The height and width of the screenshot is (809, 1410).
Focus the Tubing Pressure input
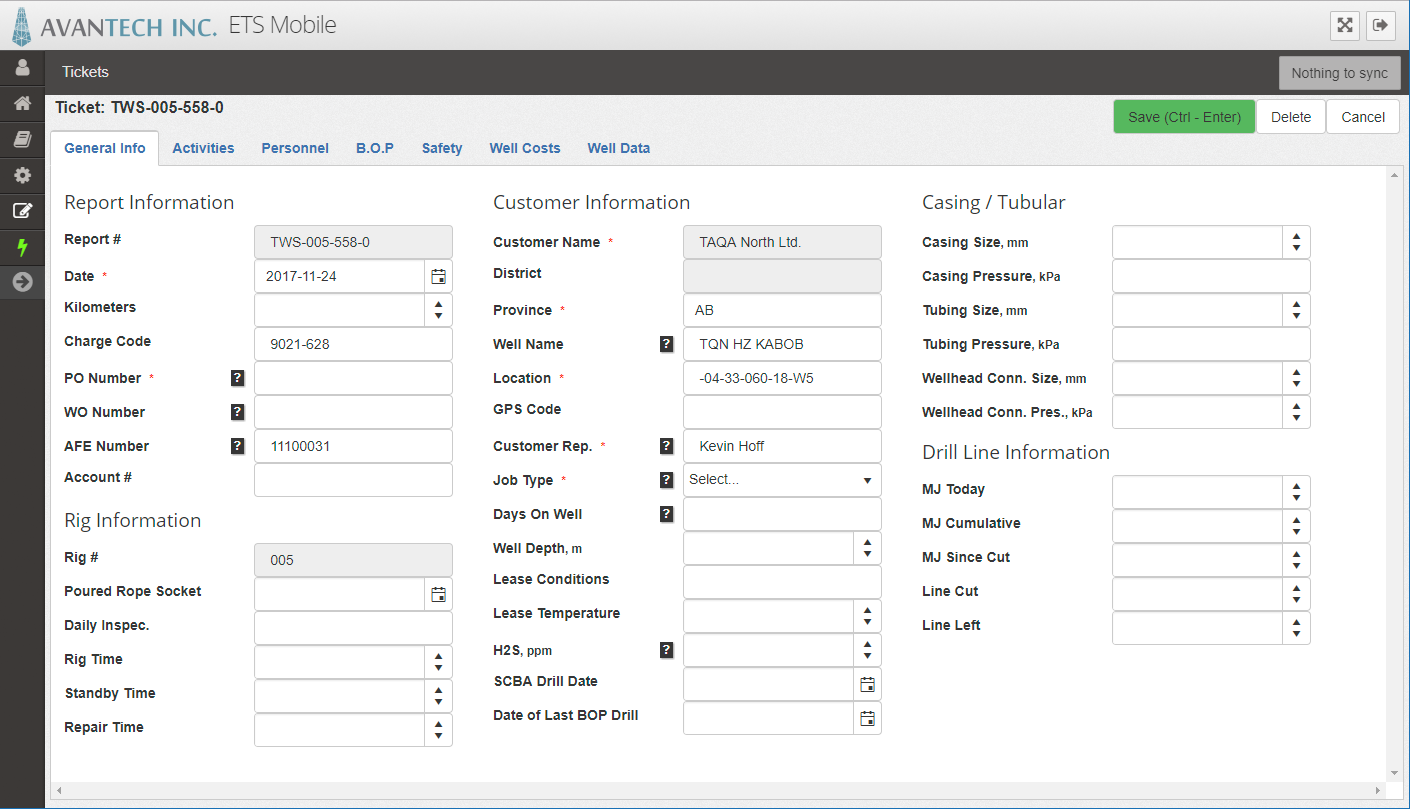tap(1211, 344)
